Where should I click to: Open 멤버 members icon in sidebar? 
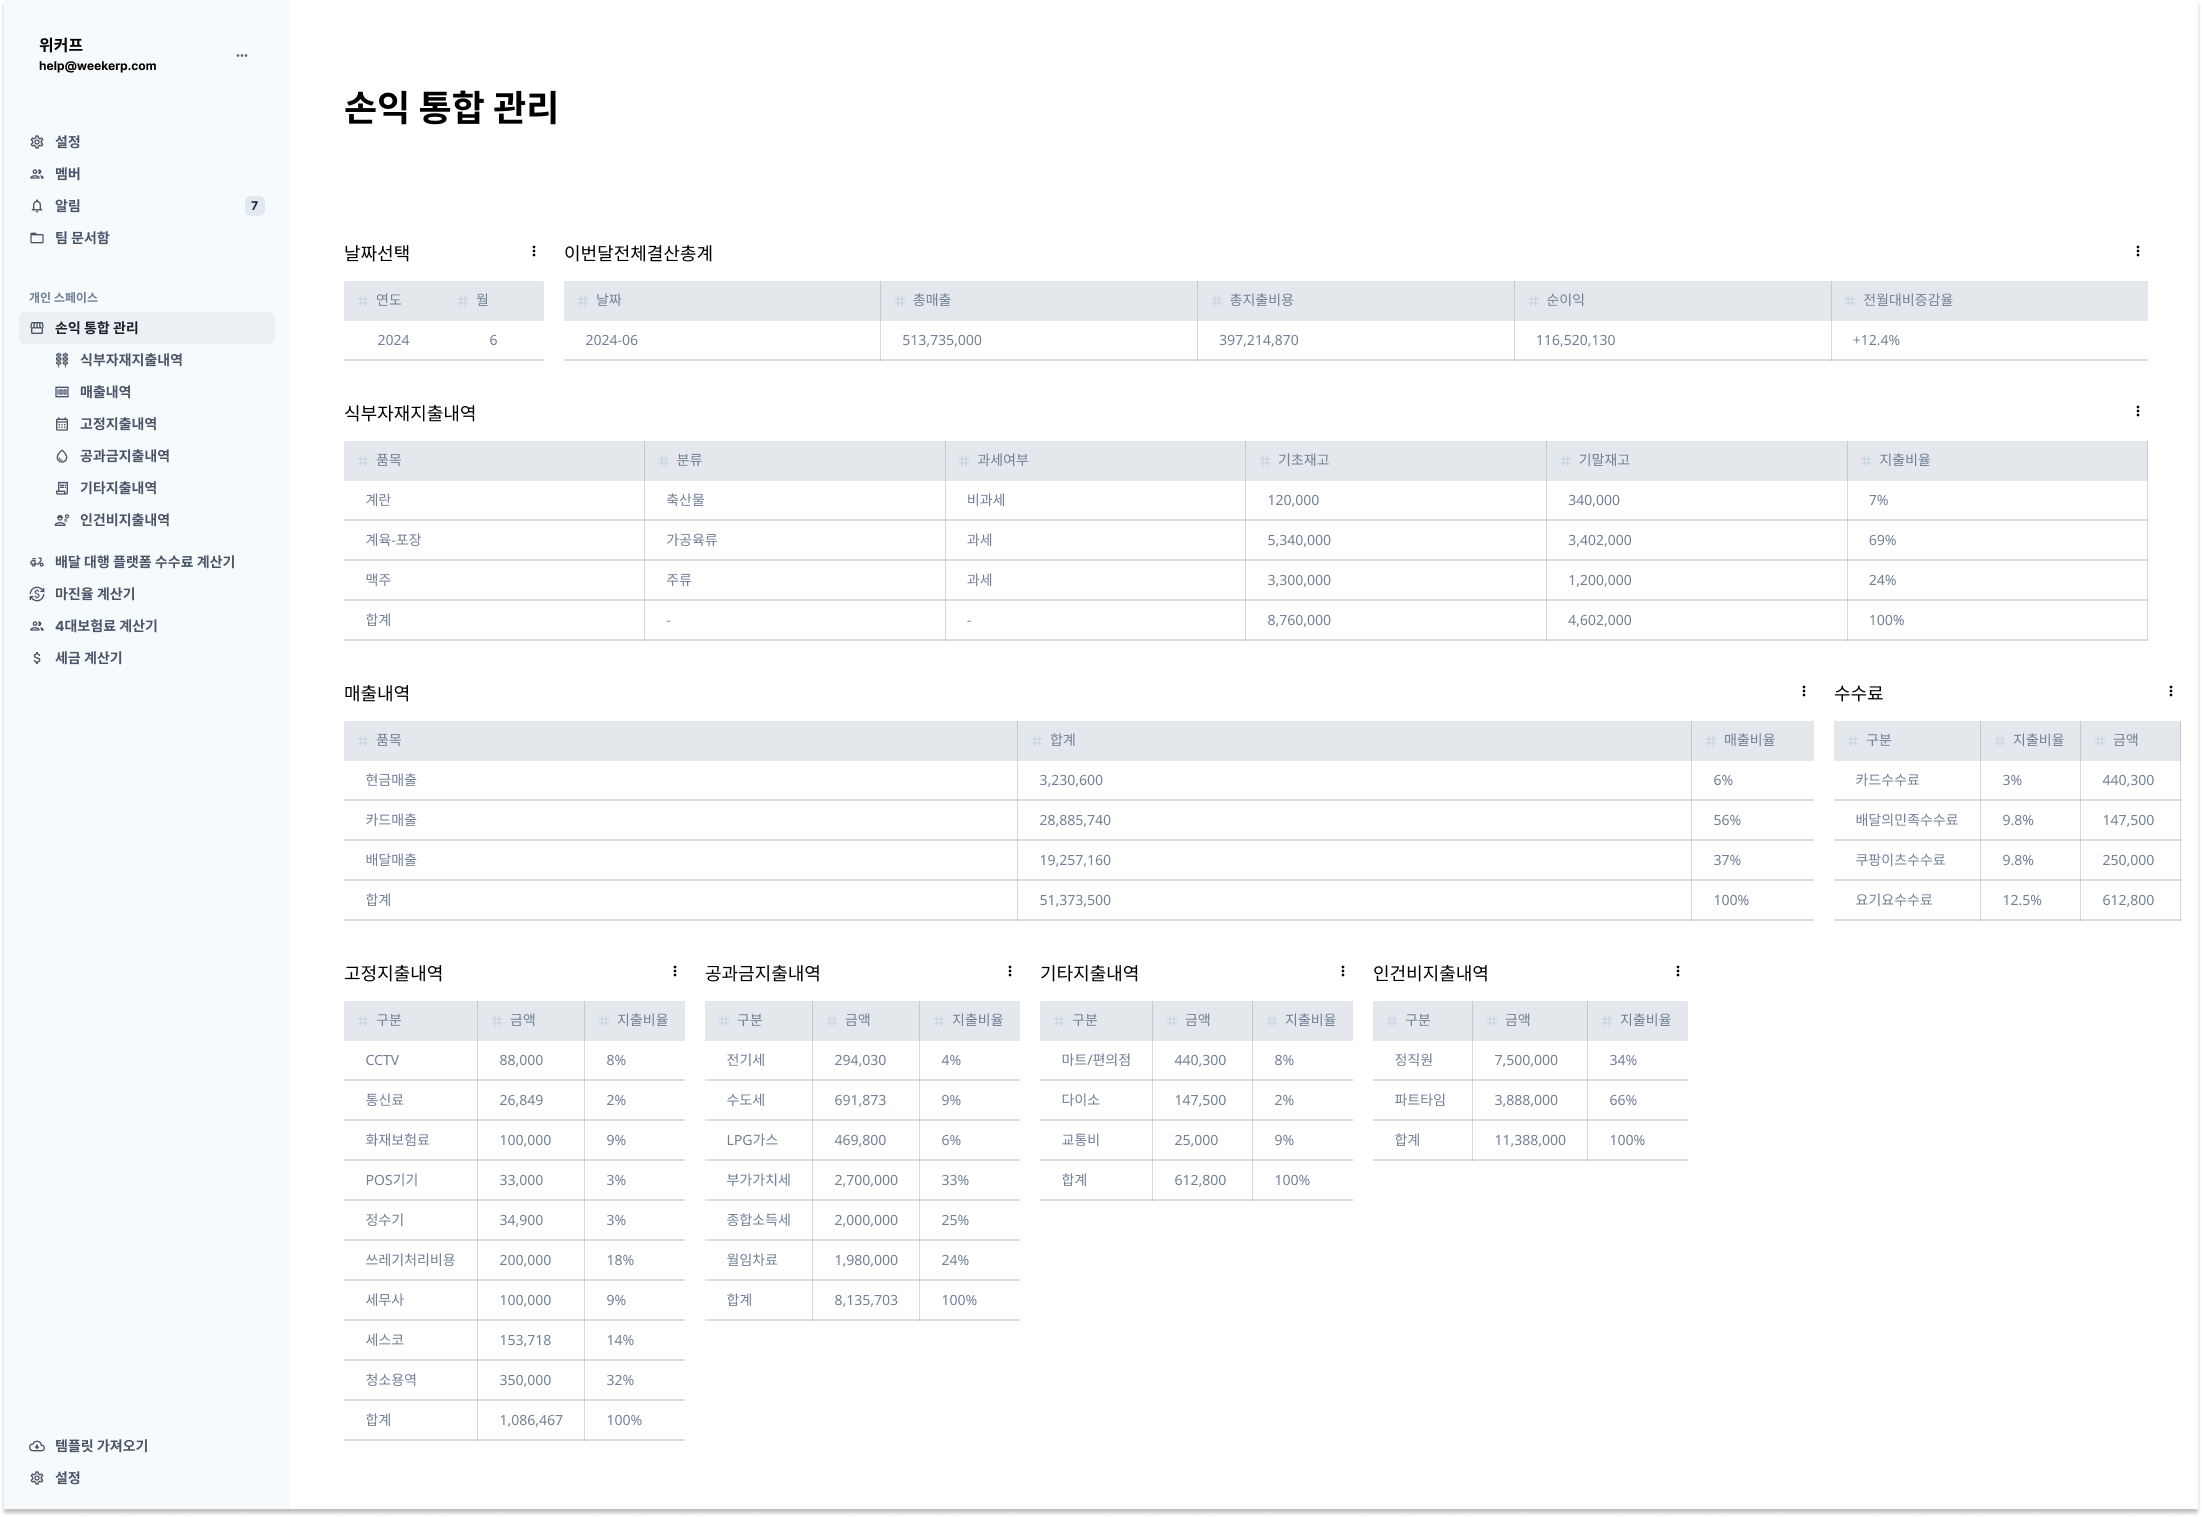37,174
